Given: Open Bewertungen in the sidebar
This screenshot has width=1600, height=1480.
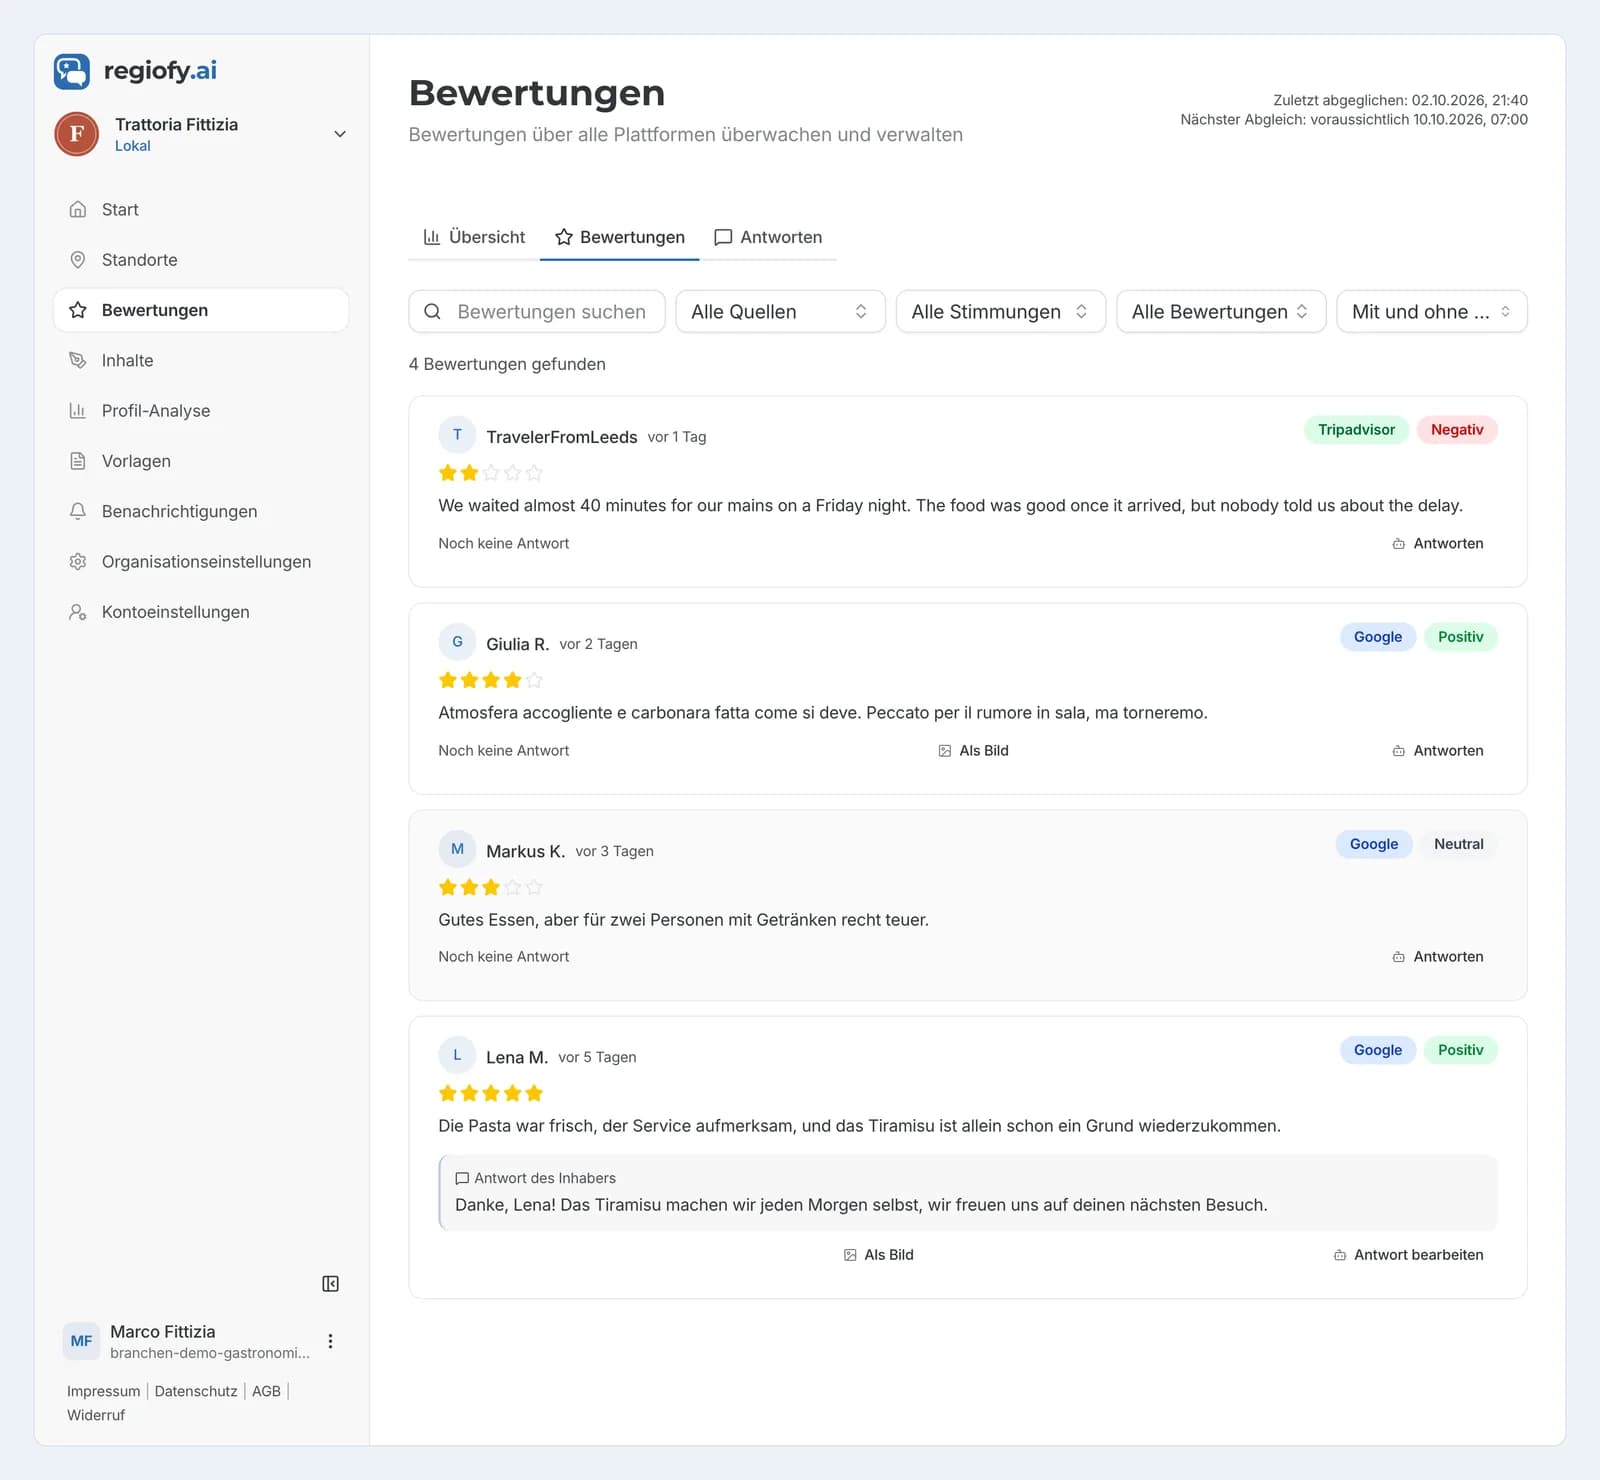Looking at the screenshot, I should click(x=201, y=310).
